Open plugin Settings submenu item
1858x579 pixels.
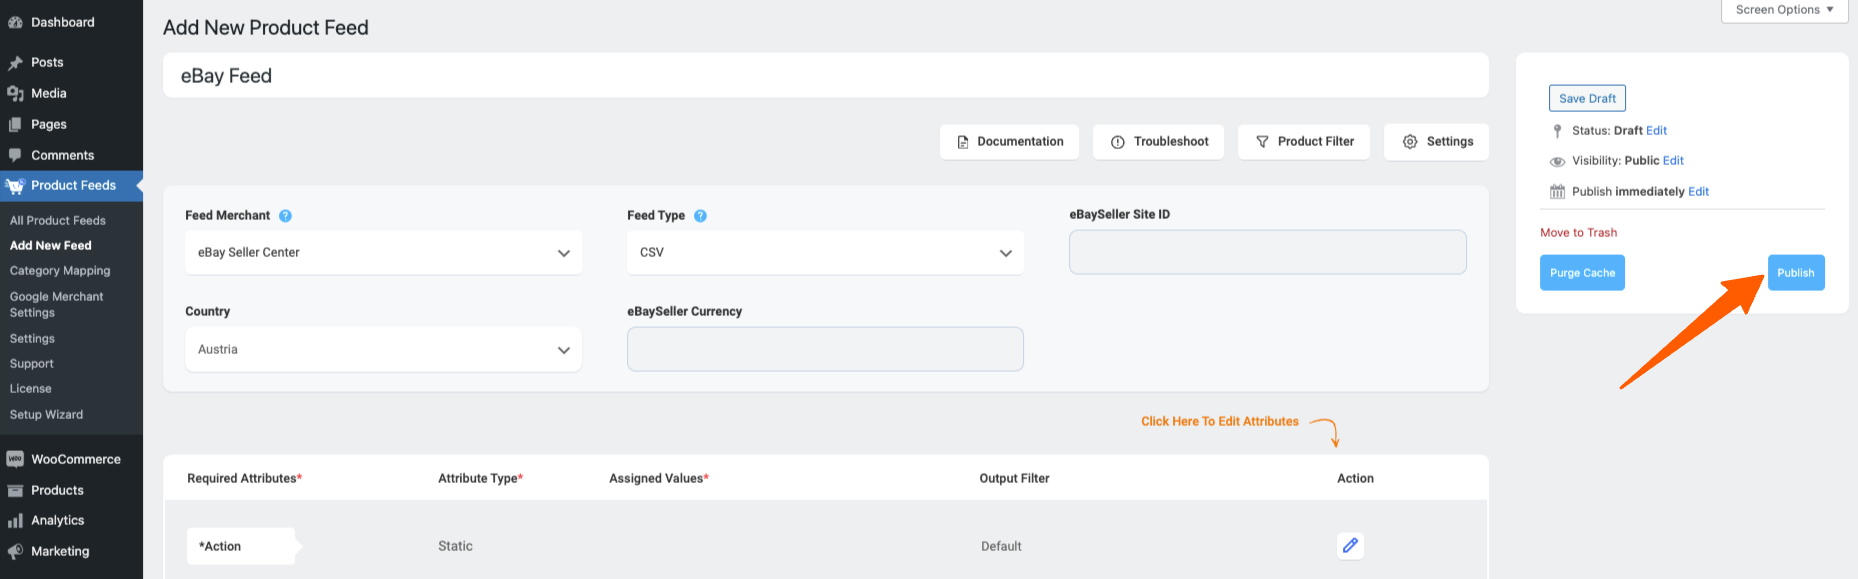[x=32, y=339]
